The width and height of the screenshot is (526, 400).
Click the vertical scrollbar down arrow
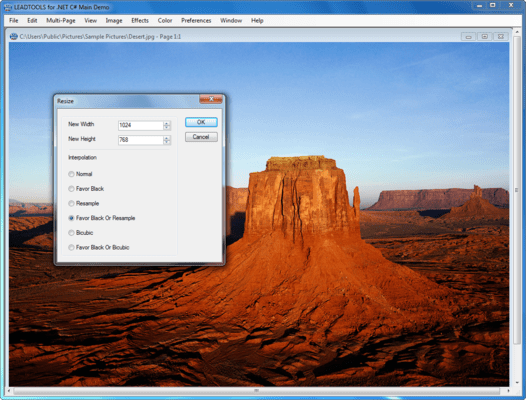[517, 382]
